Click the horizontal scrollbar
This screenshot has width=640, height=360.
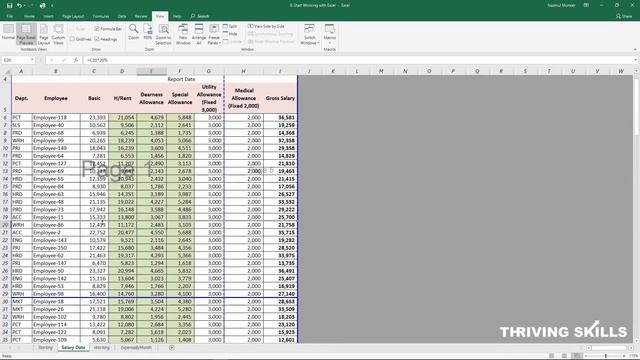(x=608, y=348)
